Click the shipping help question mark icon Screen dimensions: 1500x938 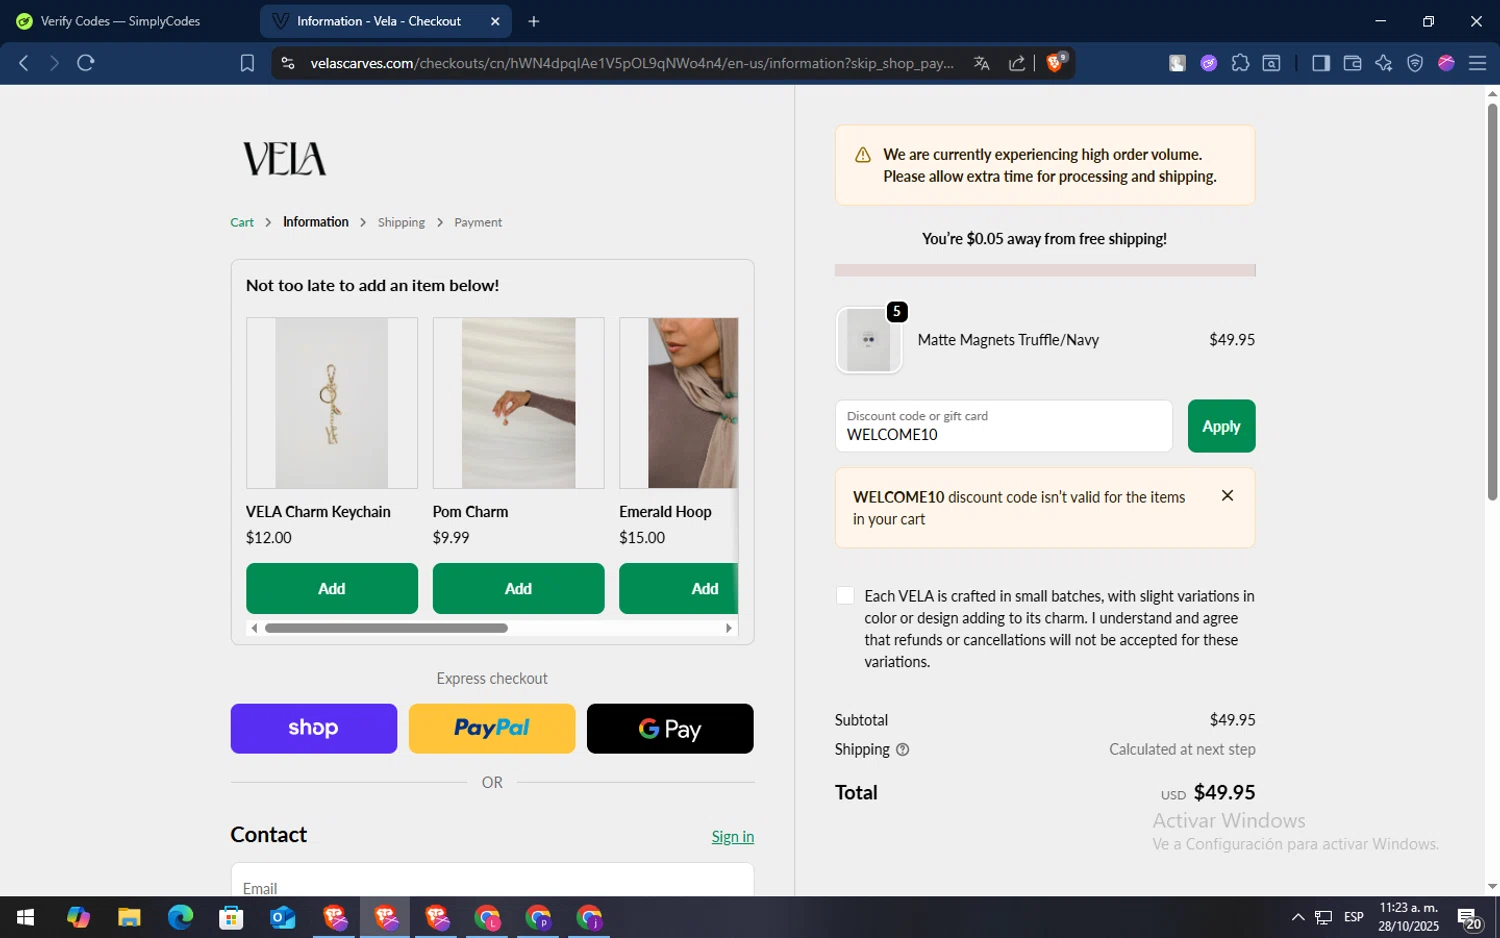902,750
